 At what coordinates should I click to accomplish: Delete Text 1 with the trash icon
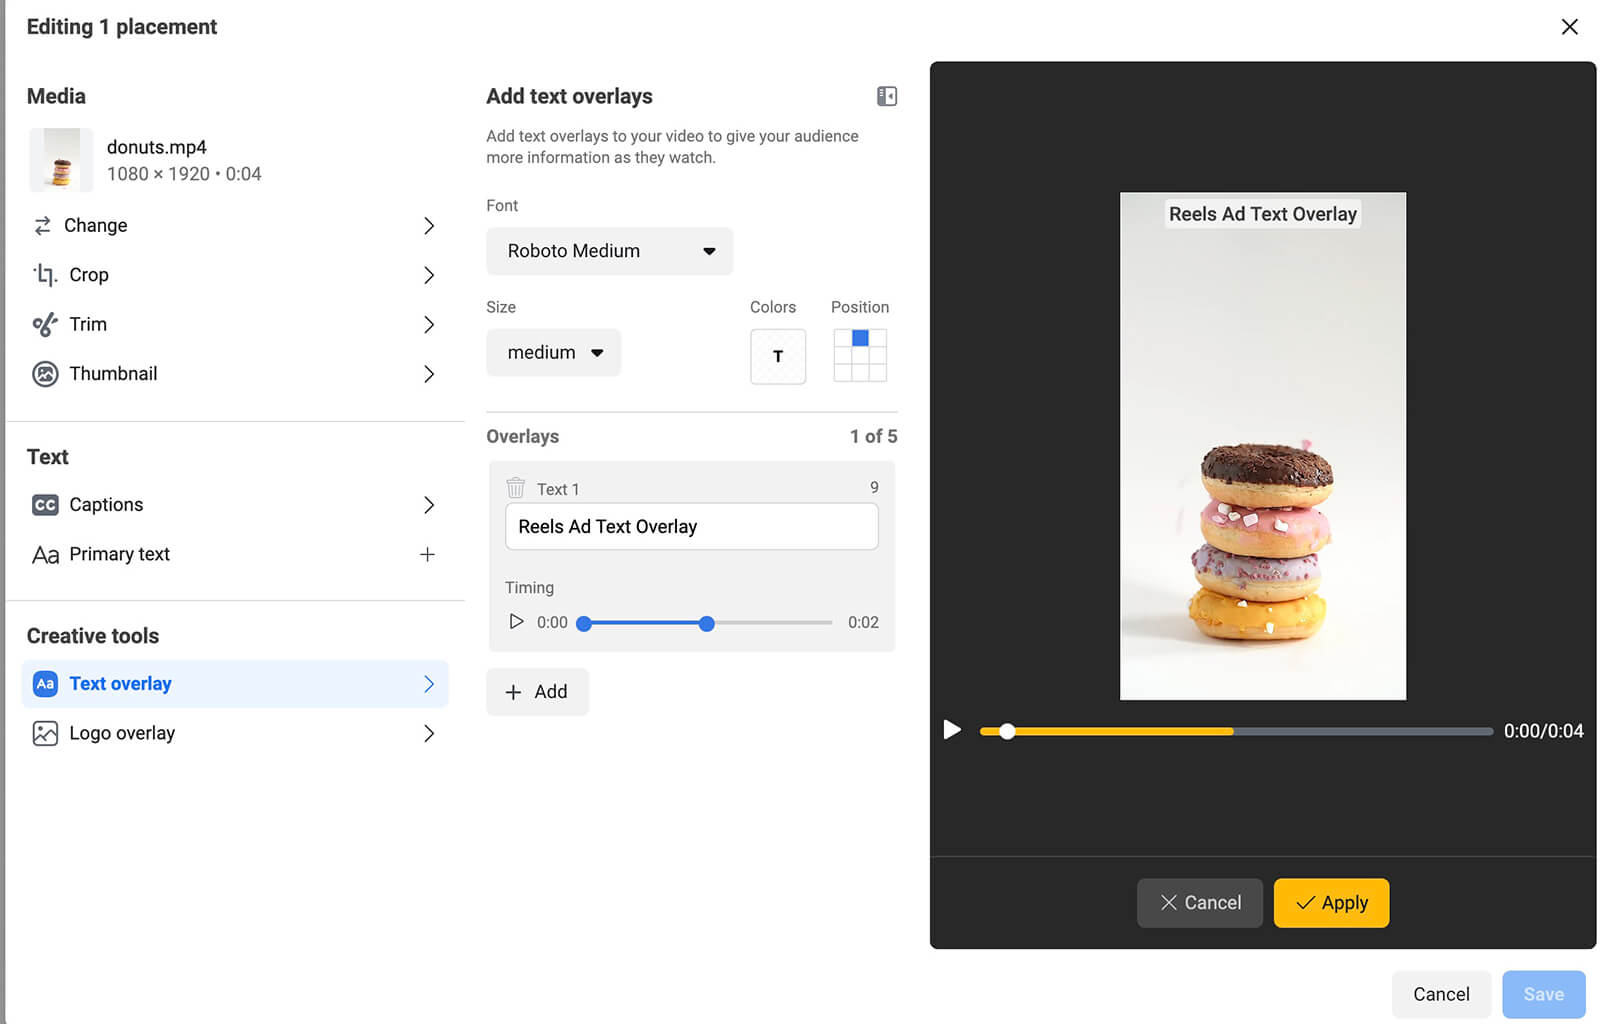516,488
